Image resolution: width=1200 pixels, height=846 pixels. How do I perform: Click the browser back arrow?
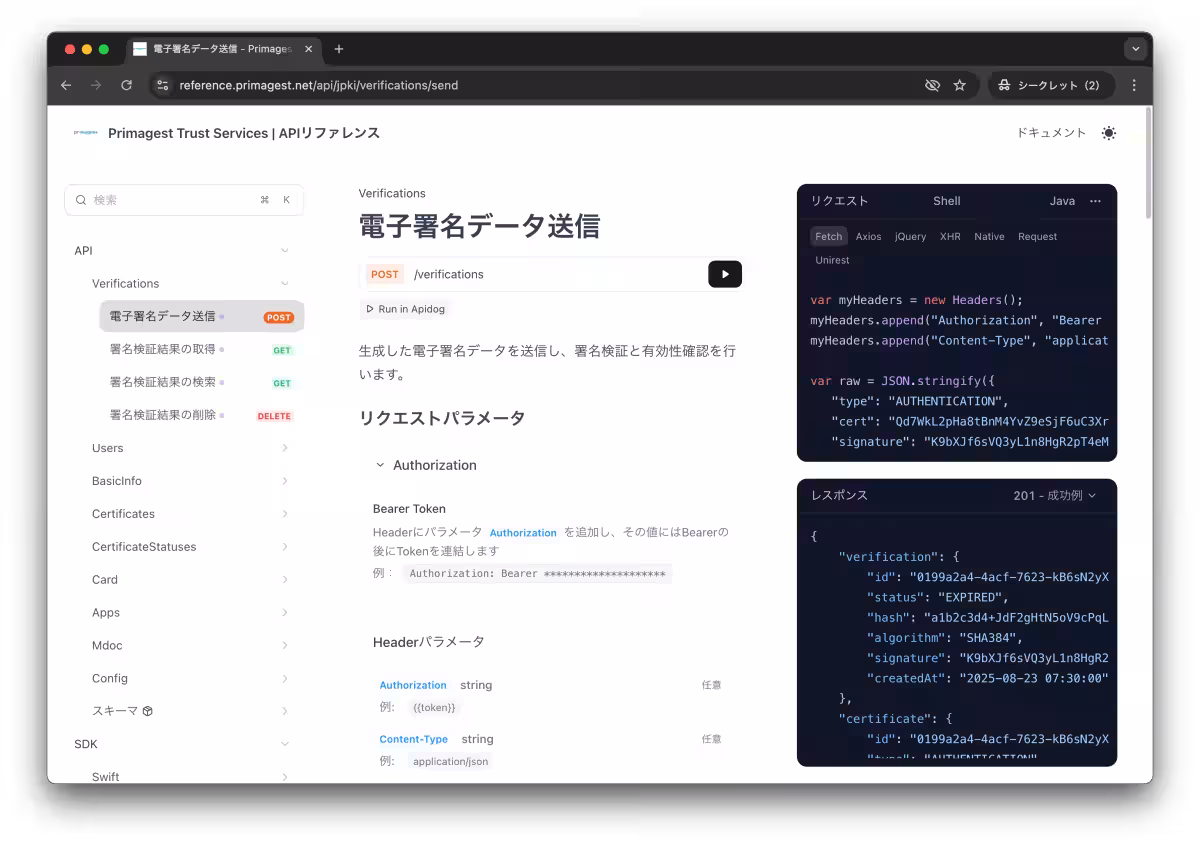tap(66, 85)
